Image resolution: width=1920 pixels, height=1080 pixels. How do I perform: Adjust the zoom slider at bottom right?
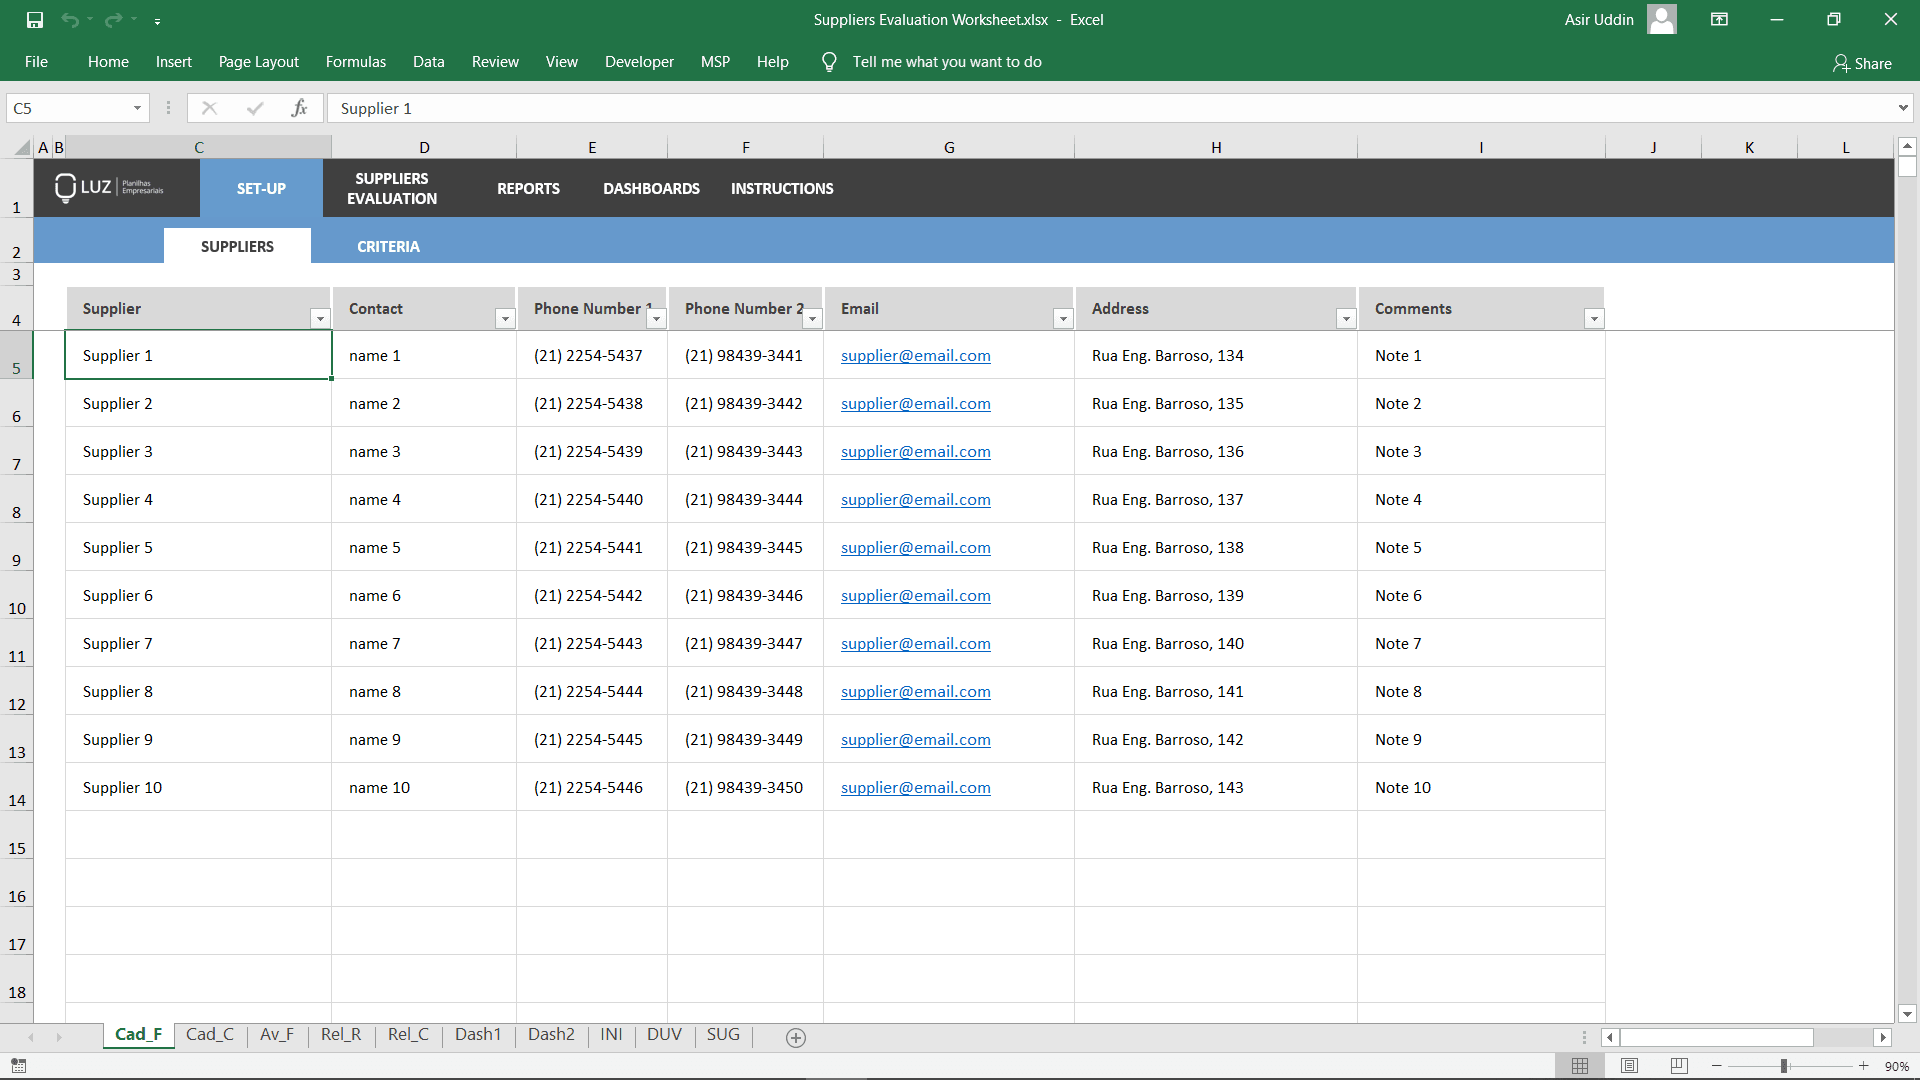click(x=1785, y=1066)
